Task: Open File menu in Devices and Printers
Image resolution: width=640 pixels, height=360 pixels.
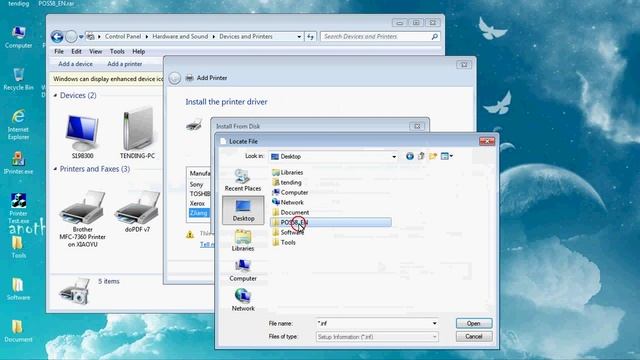Action: click(59, 51)
